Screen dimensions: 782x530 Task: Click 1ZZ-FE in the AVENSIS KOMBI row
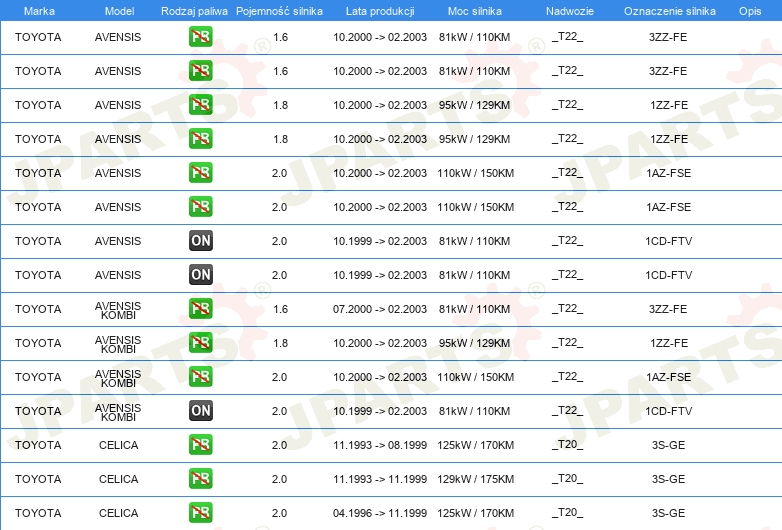click(669, 343)
